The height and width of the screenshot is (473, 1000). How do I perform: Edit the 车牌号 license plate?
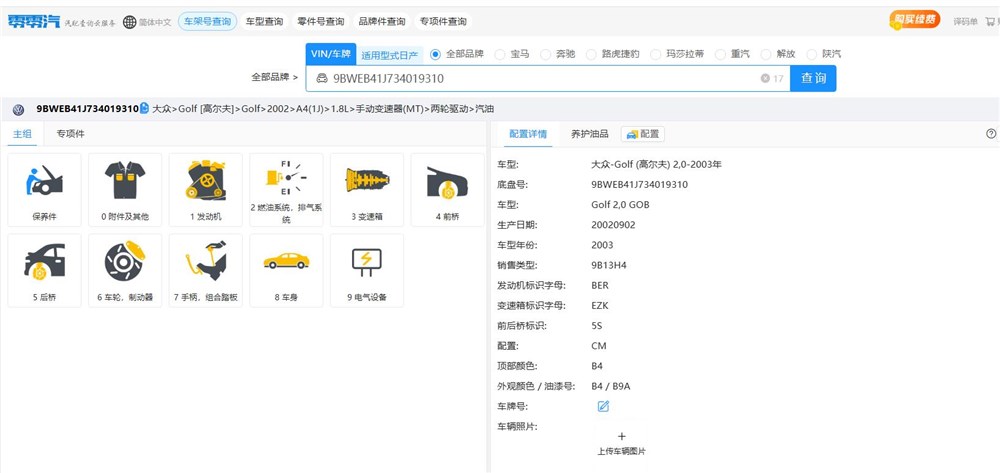tap(603, 406)
